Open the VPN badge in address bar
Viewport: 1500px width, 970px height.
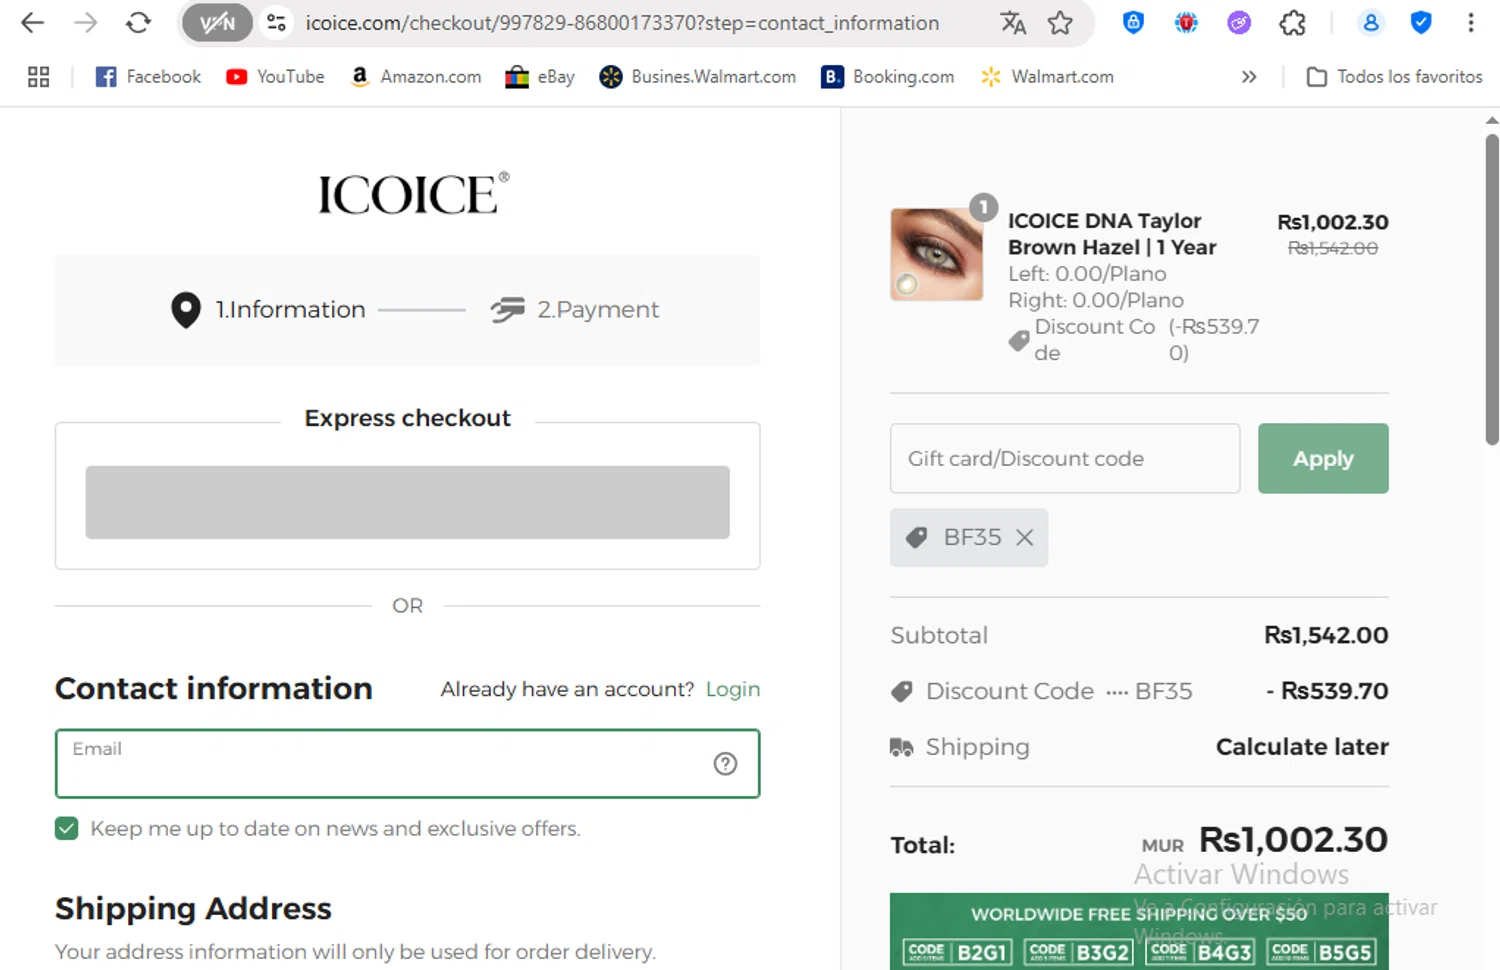[217, 23]
